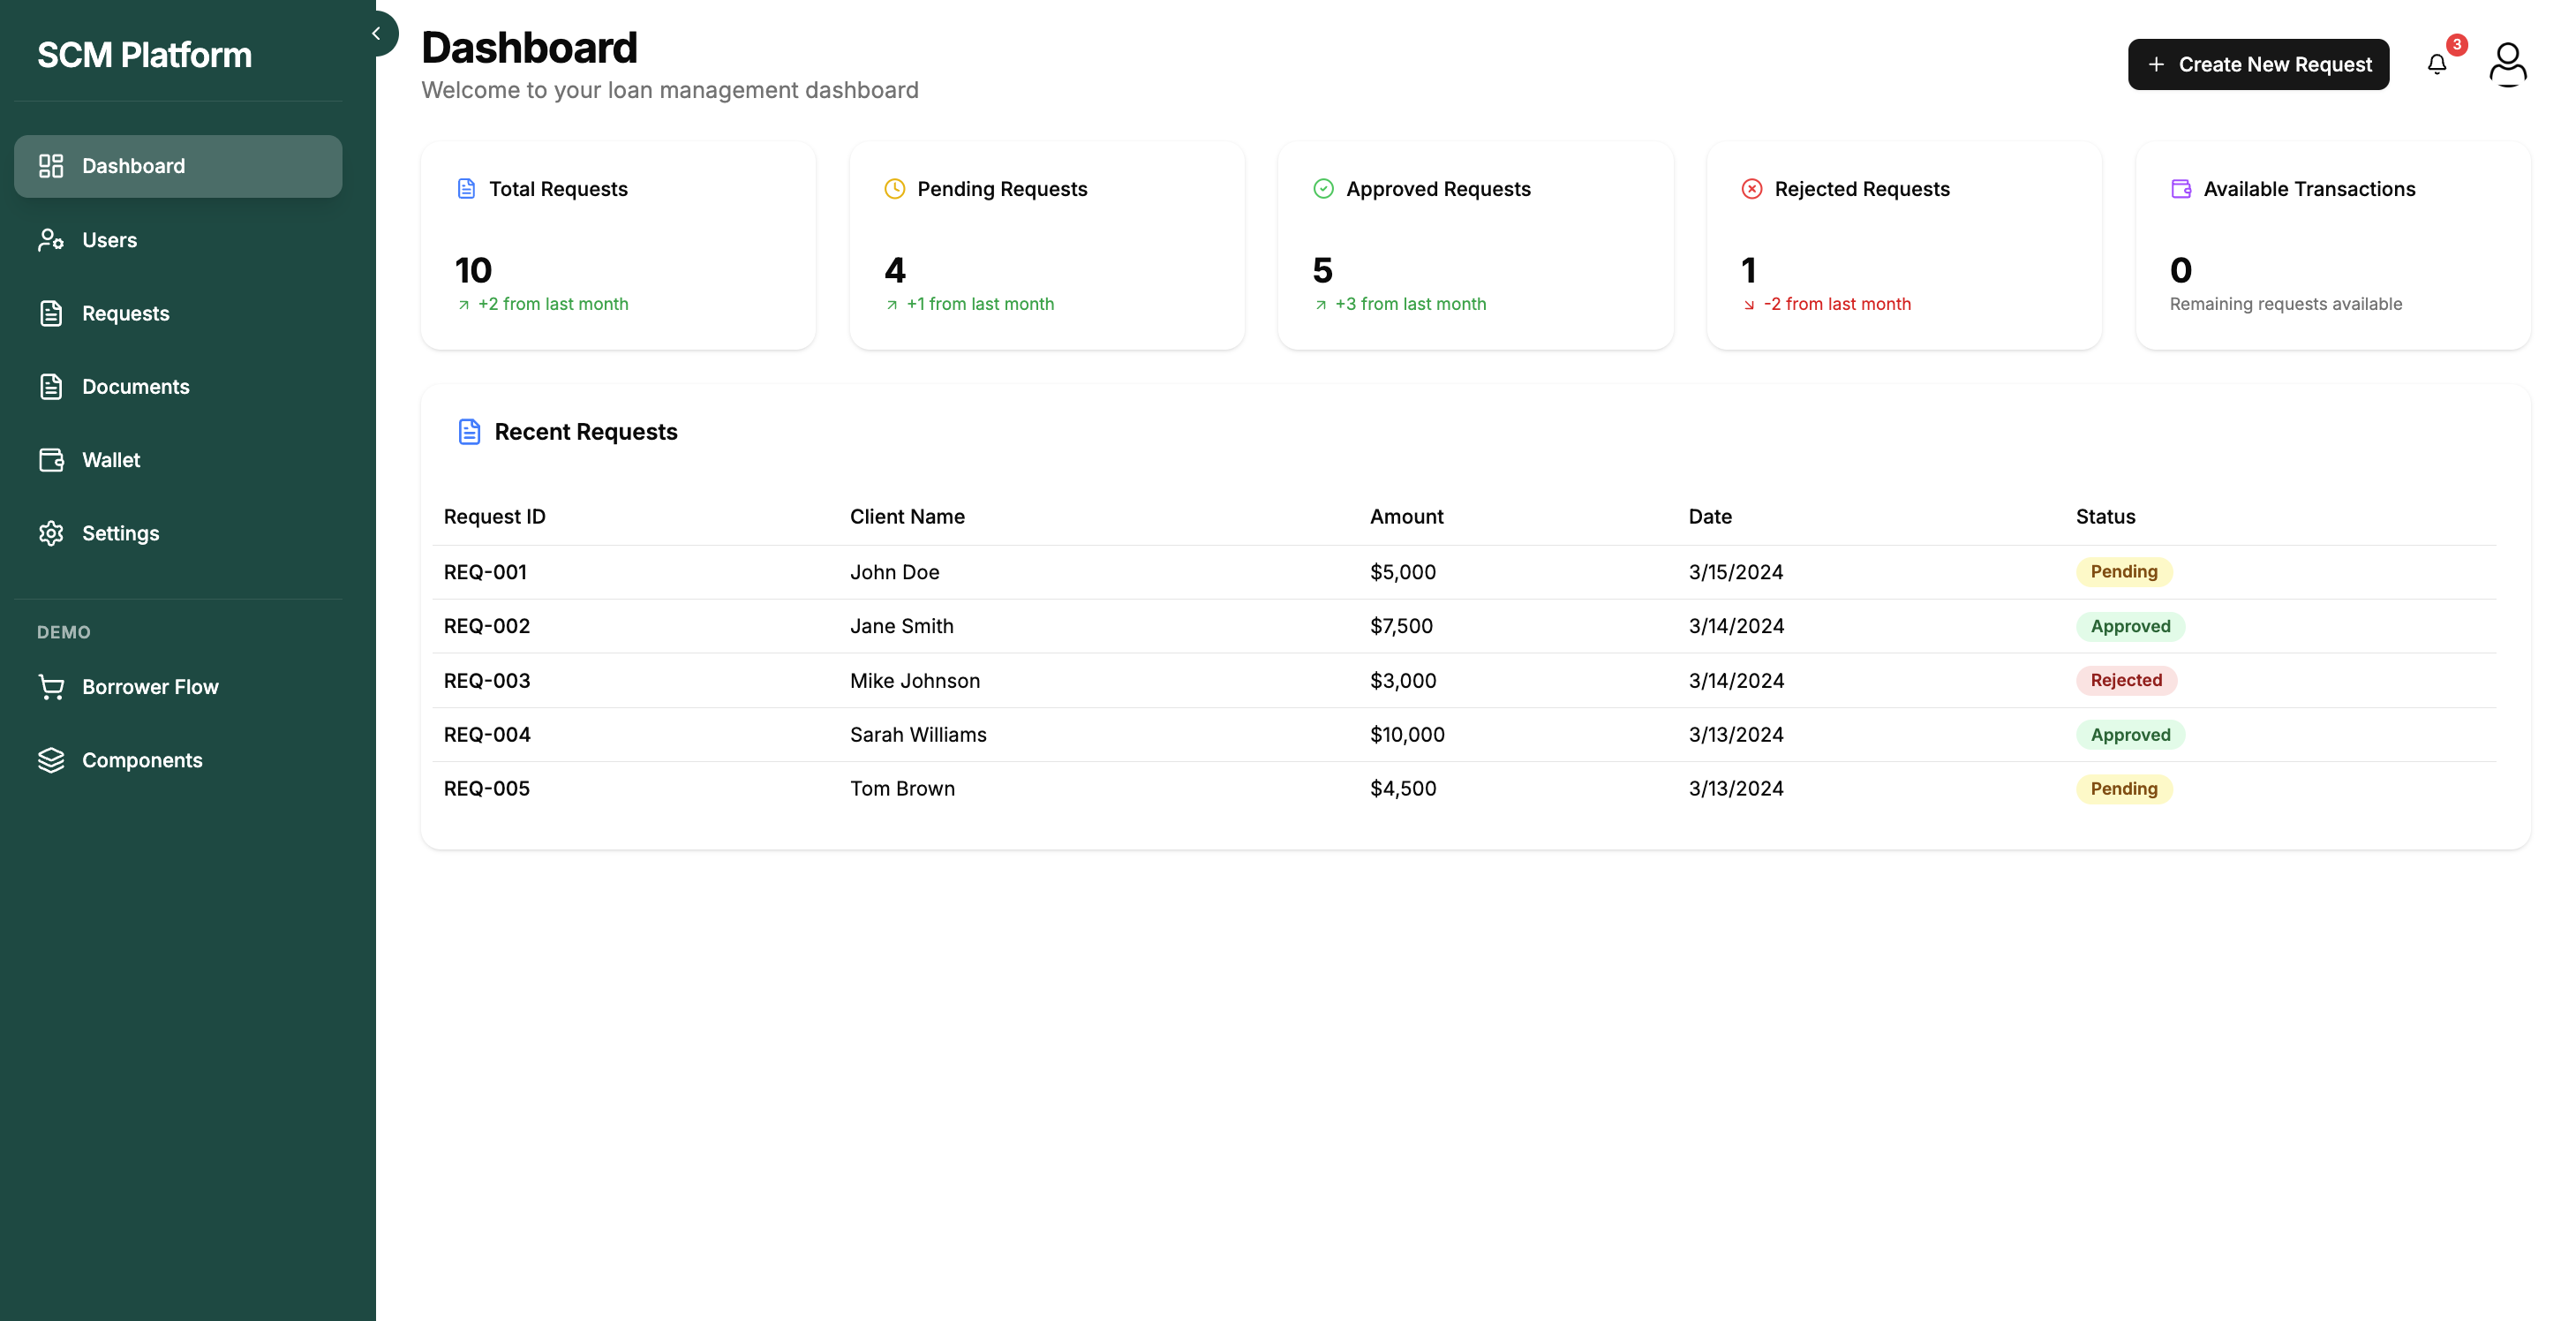
Task: Launch the Borrower Flow demo
Action: coord(178,687)
